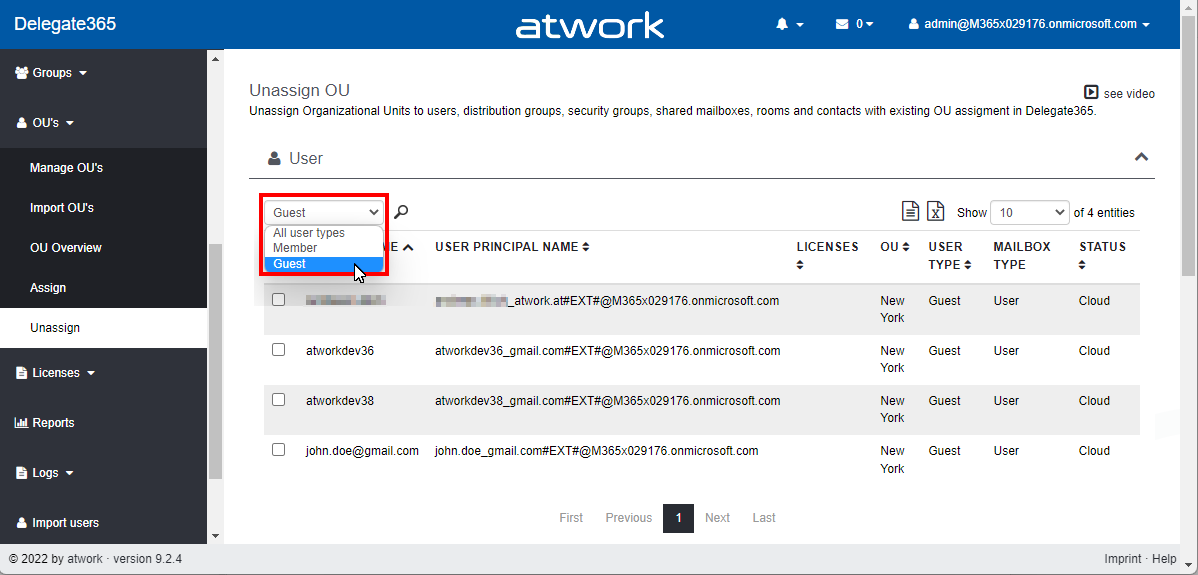
Task: Go to Manage OU's
Action: point(66,168)
